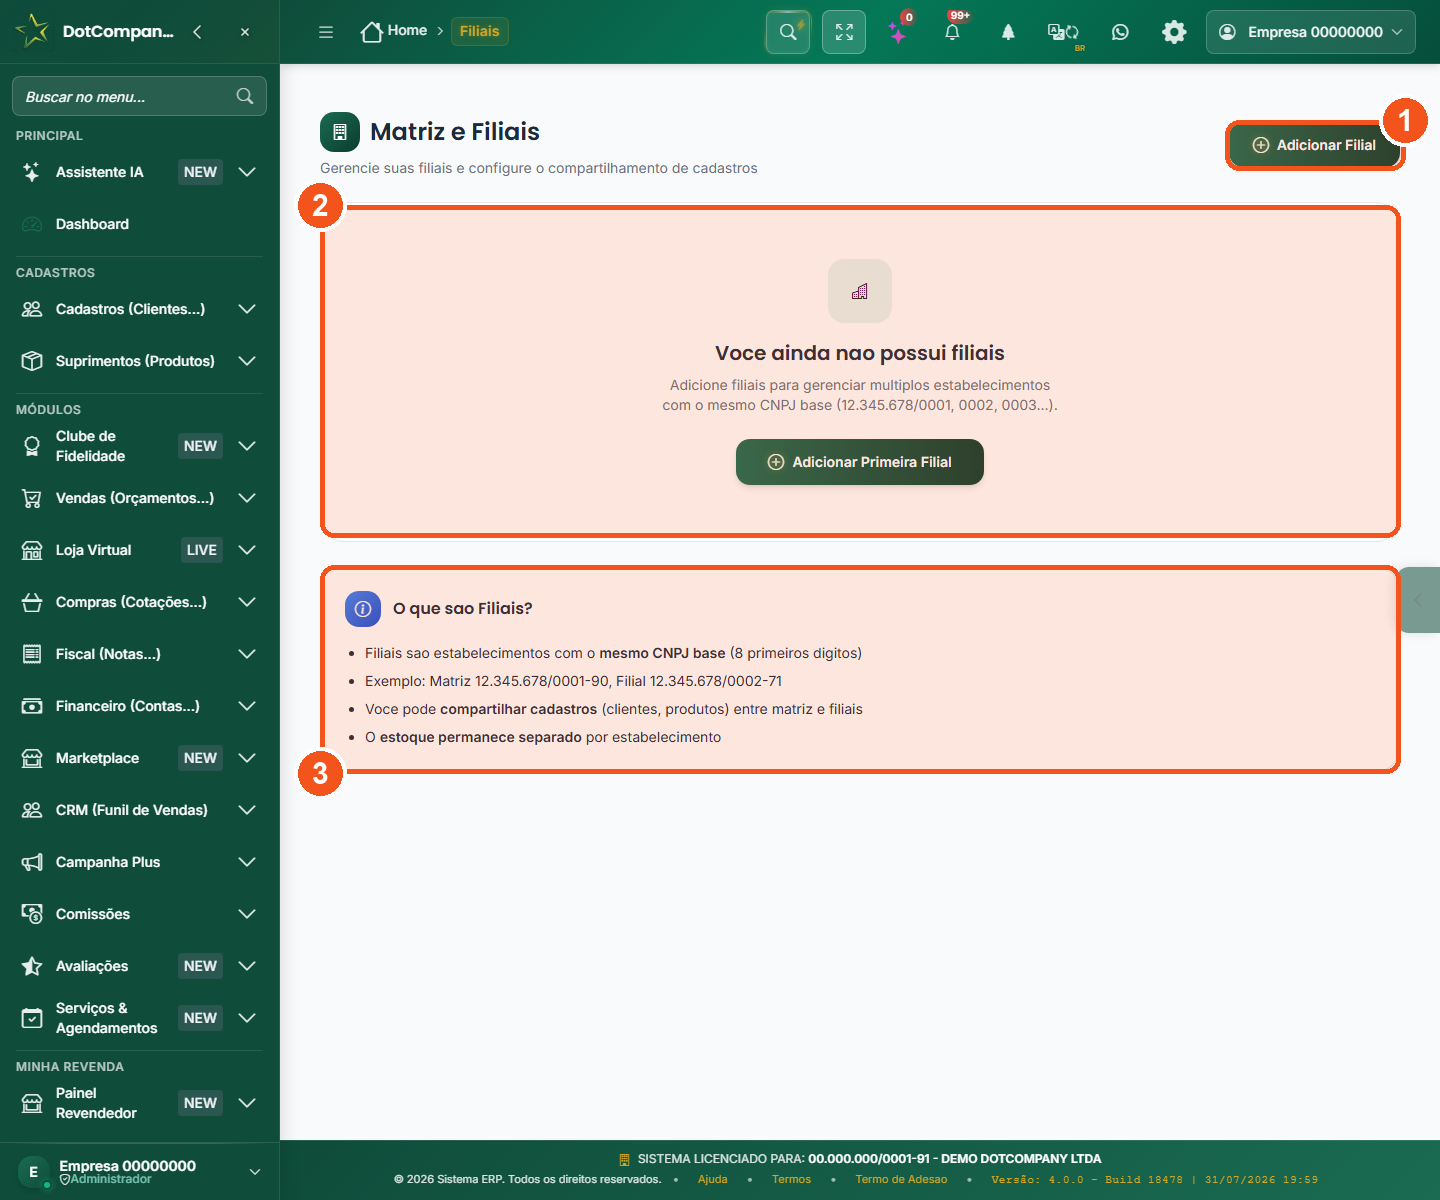Open the right-edge side panel tab
1440x1200 pixels.
(1419, 600)
